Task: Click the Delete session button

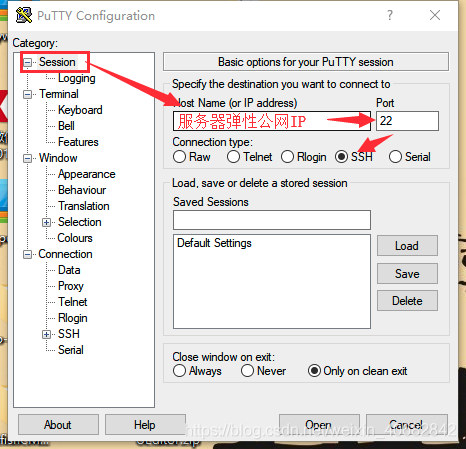Action: [407, 301]
